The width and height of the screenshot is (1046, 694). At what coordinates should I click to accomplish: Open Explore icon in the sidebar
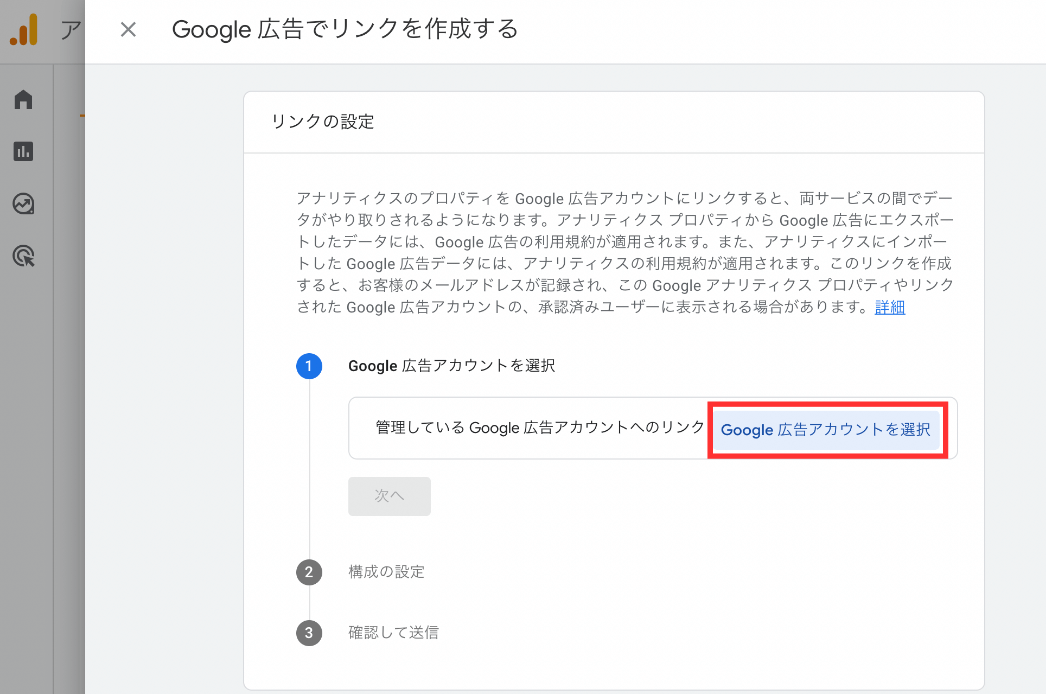23,204
